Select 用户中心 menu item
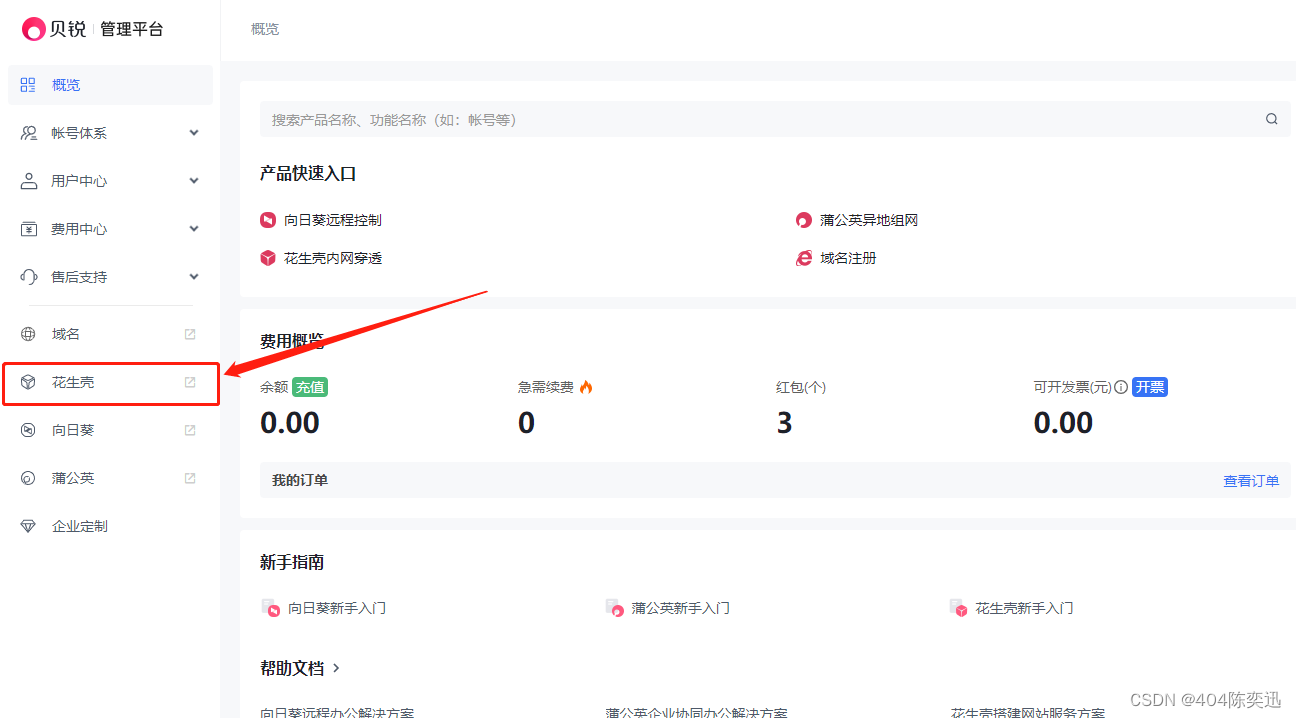This screenshot has height=718, width=1296. 110,181
